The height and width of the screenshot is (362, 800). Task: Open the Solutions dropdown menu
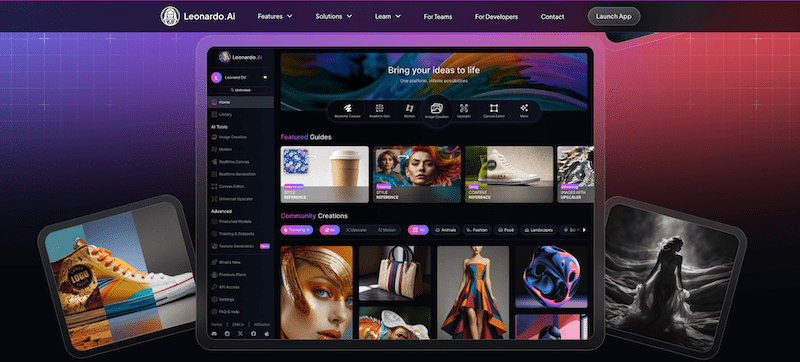click(334, 16)
